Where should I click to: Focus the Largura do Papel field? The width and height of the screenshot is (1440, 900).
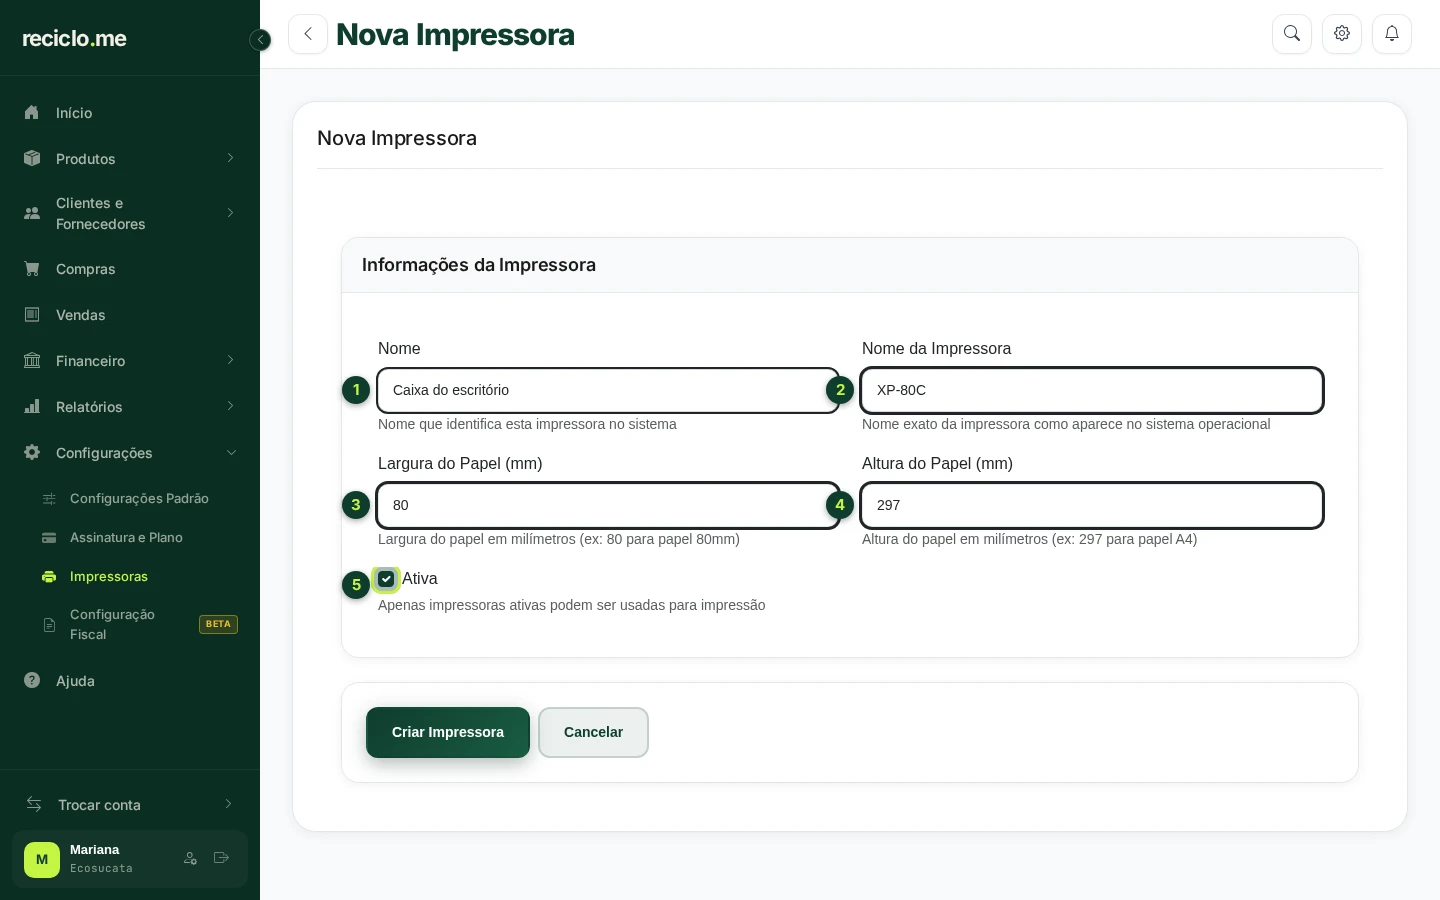[608, 505]
